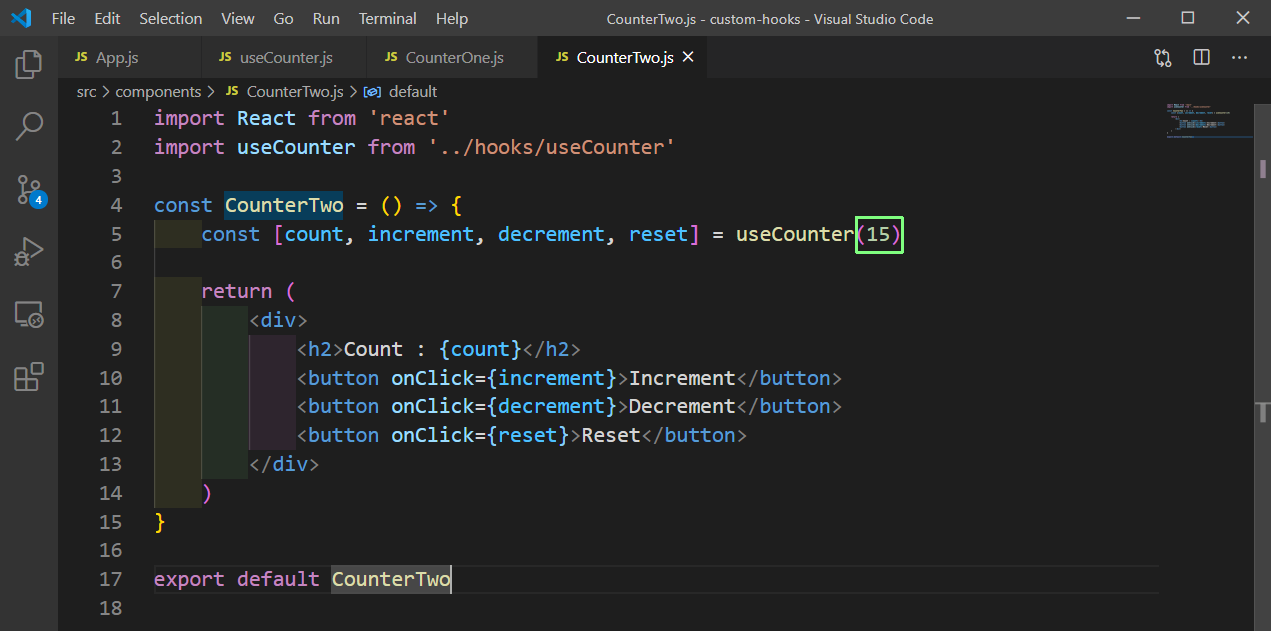Split the editor to the right
This screenshot has height=631, width=1271.
[x=1201, y=58]
